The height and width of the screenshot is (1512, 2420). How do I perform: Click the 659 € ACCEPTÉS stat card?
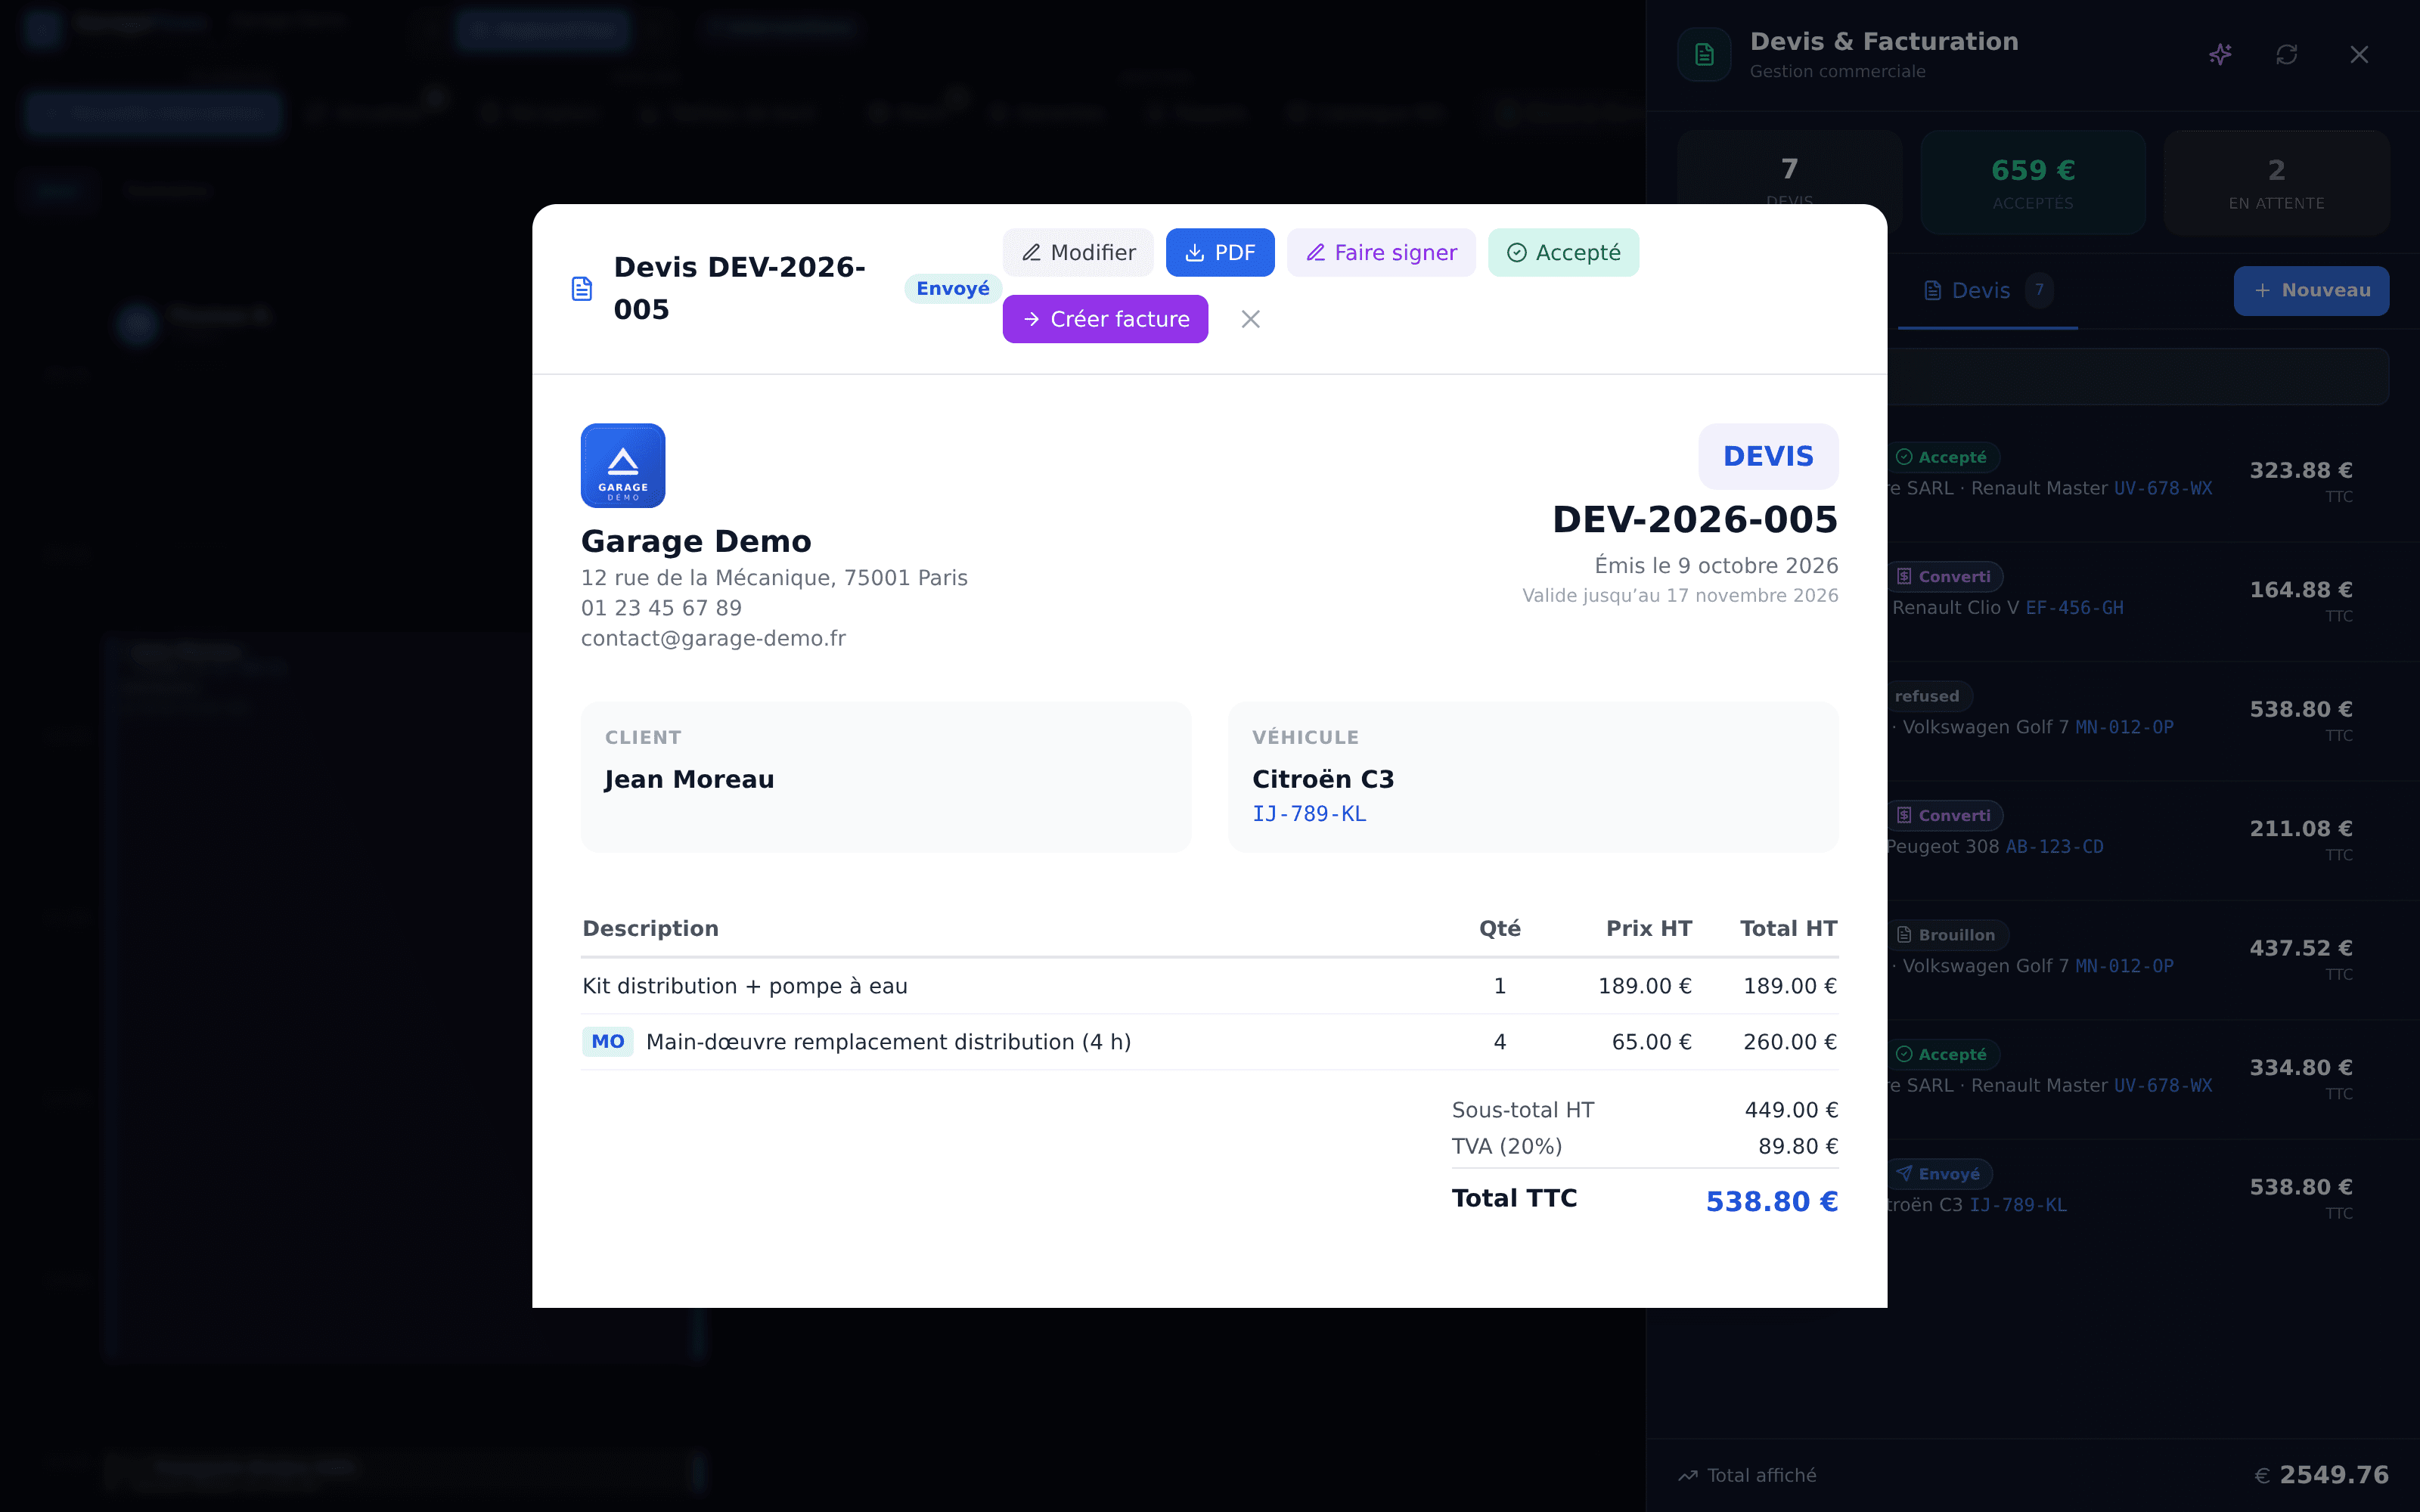coord(2033,182)
